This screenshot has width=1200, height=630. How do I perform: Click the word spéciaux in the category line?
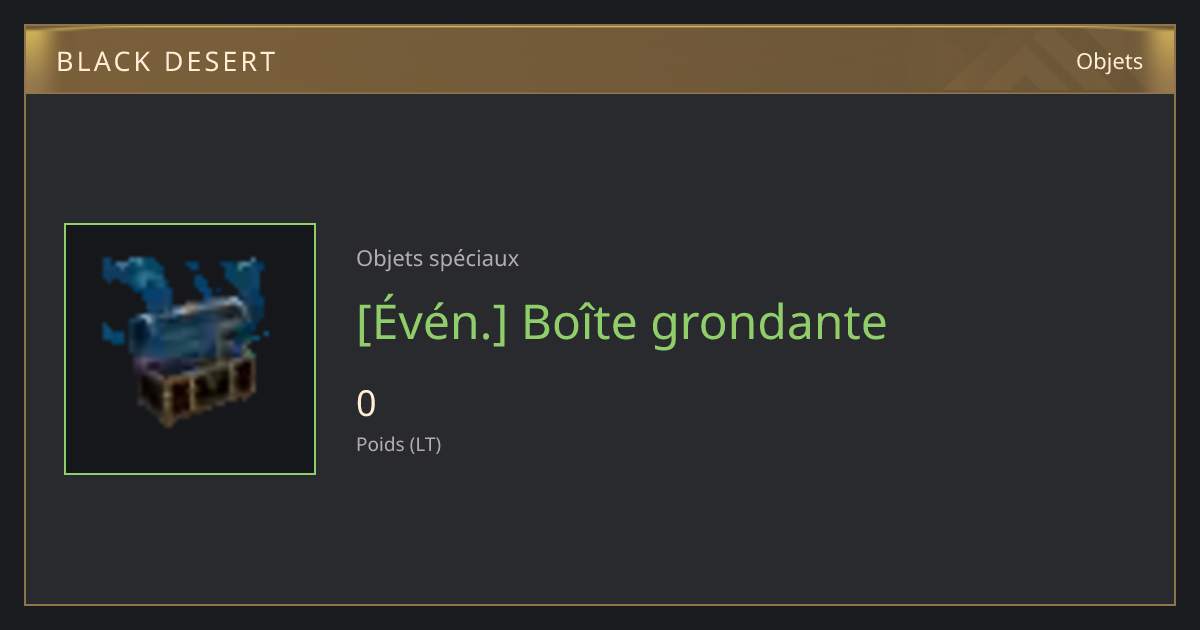tap(474, 259)
